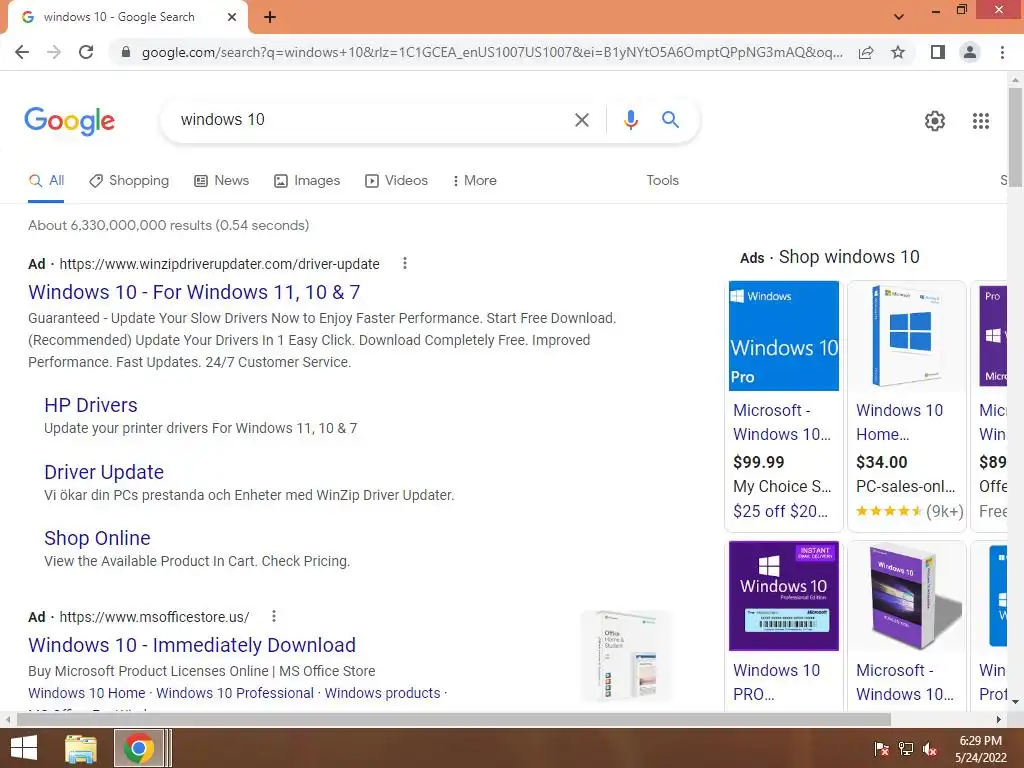Screen dimensions: 1024x768
Task: Follow the 'Windows 10 Professional' sublink
Action: pos(235,693)
